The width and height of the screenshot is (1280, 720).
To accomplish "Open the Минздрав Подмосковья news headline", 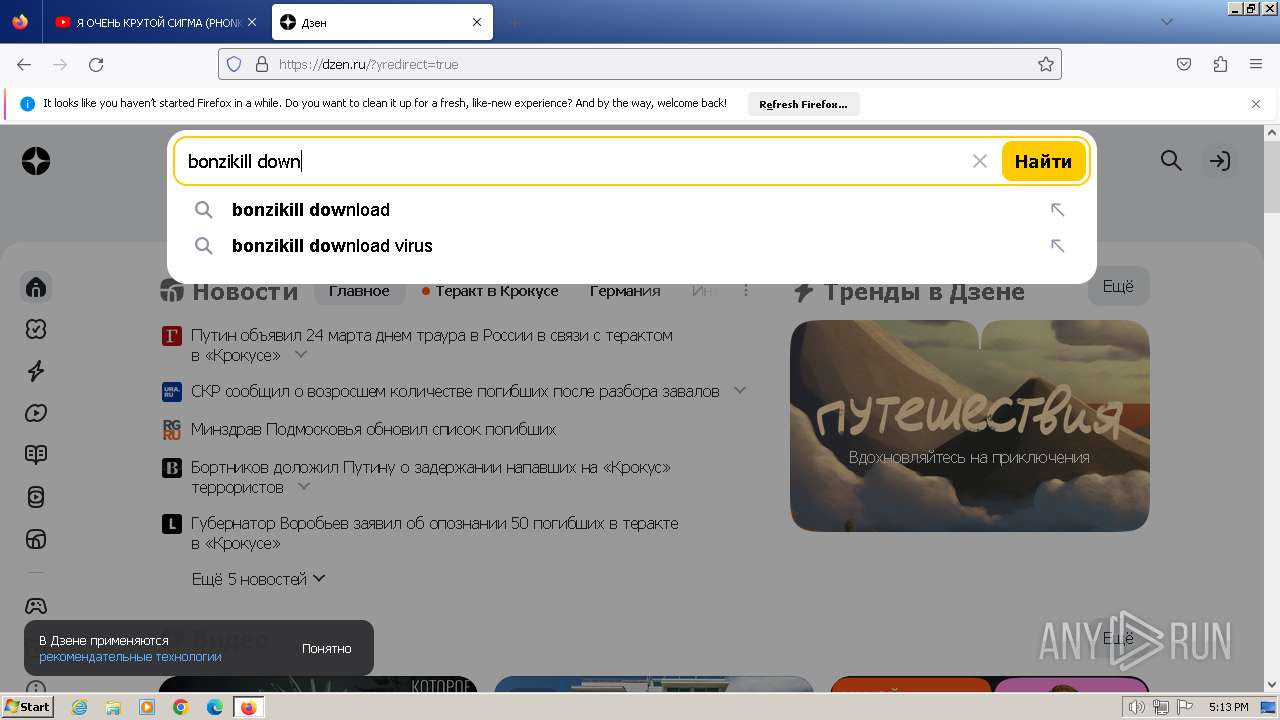I will [373, 429].
